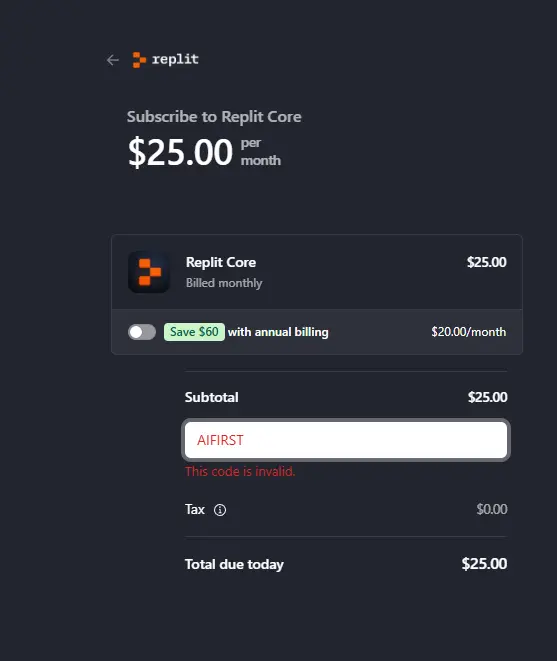Click the Billed monthly text
Image resolution: width=557 pixels, height=661 pixels.
pyautogui.click(x=224, y=283)
